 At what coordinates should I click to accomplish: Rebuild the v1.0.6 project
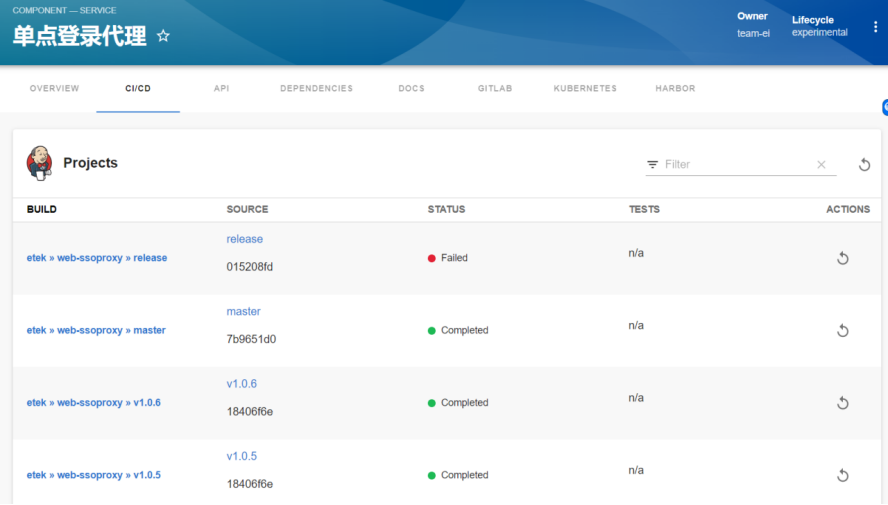(x=842, y=403)
